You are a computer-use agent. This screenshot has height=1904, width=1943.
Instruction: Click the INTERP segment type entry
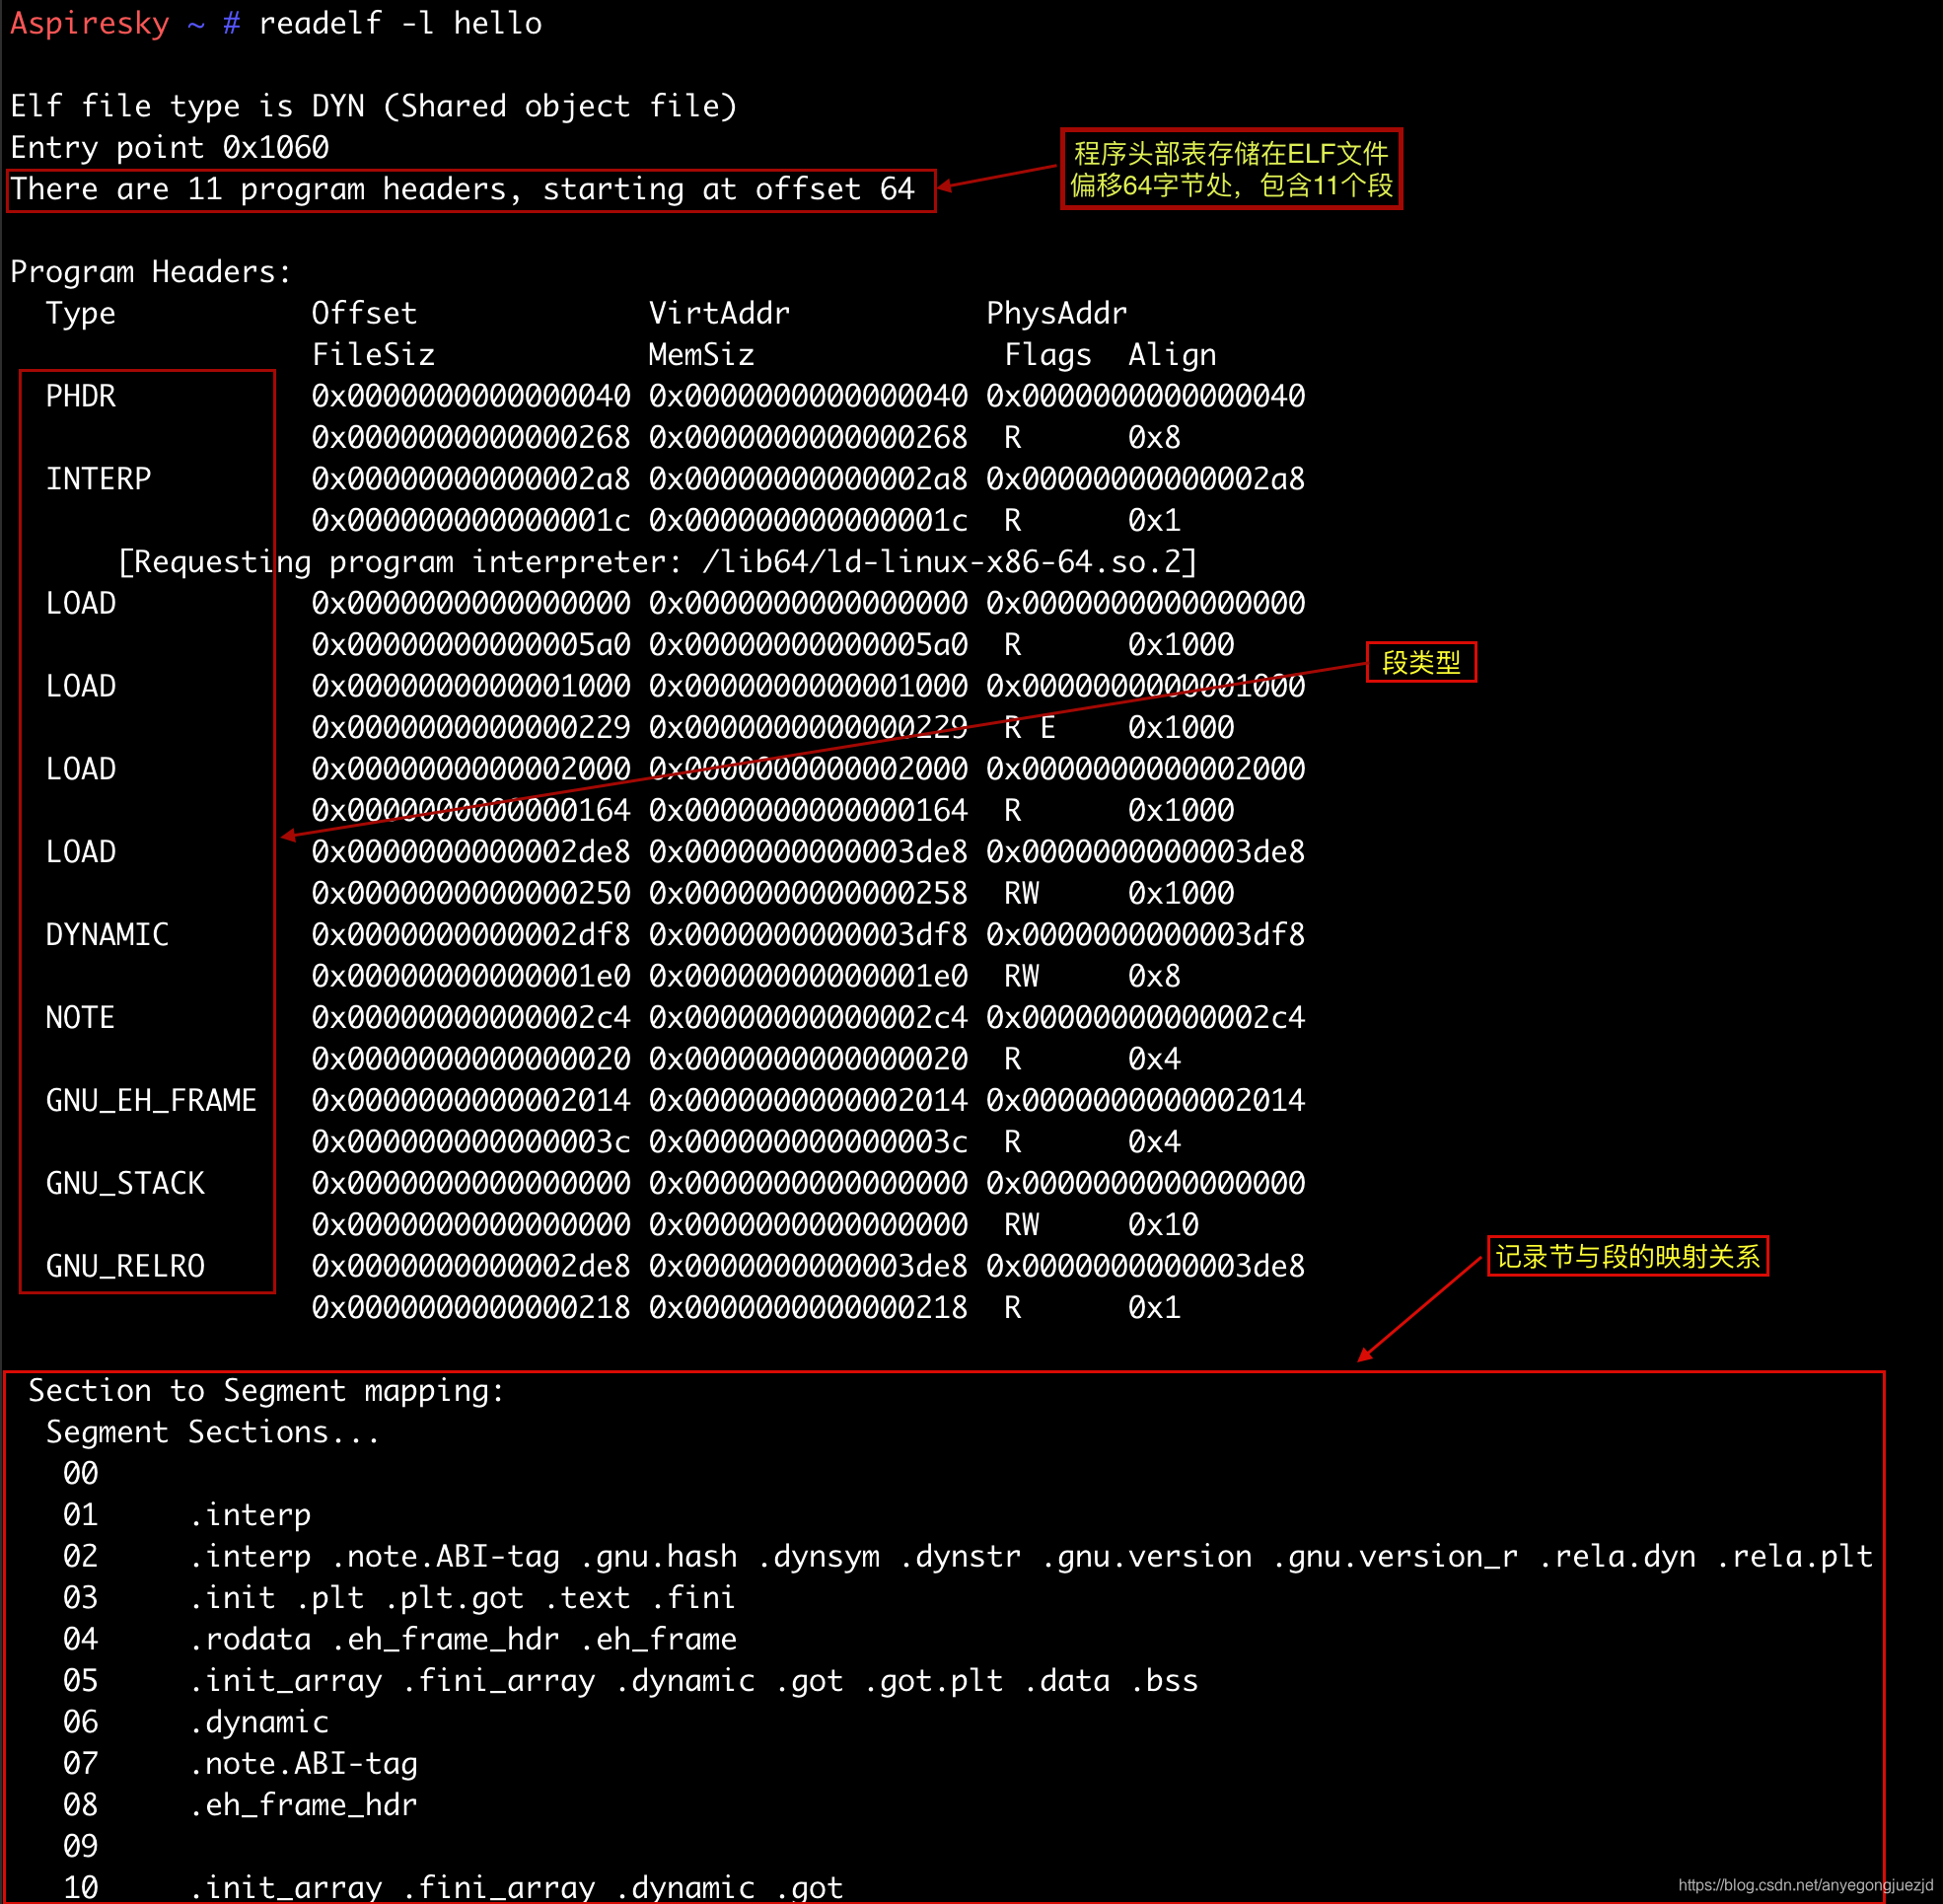(x=98, y=479)
